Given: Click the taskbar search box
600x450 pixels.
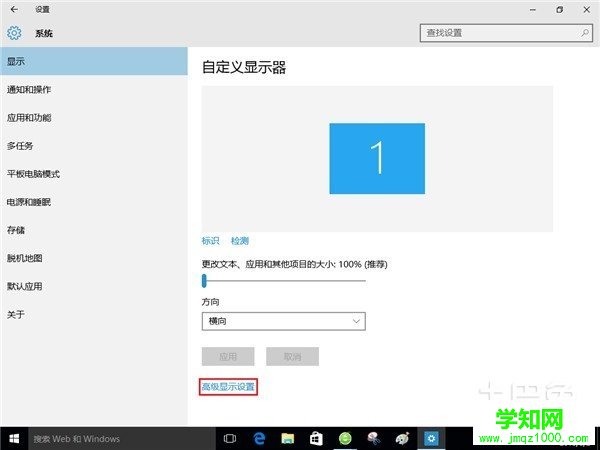Looking at the screenshot, I should pos(122,439).
